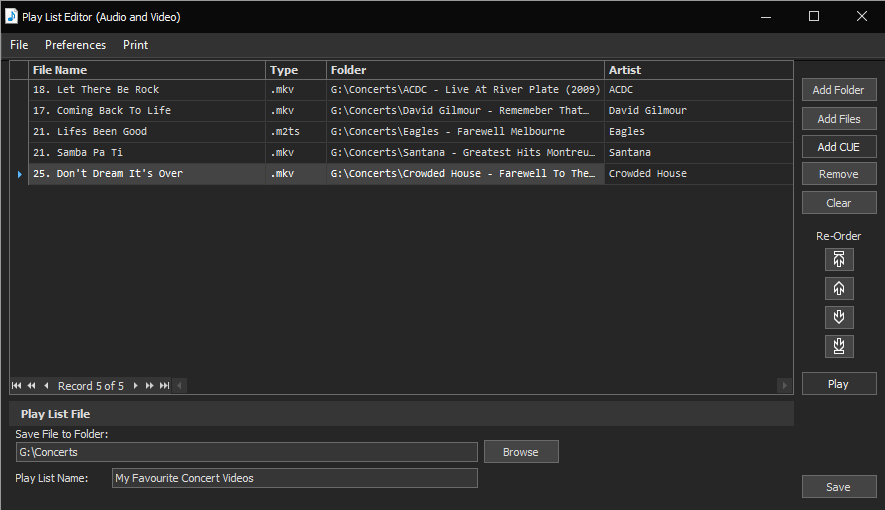Viewport: 885px width, 510px height.
Task: Move selected track to bottom of list
Action: [839, 346]
